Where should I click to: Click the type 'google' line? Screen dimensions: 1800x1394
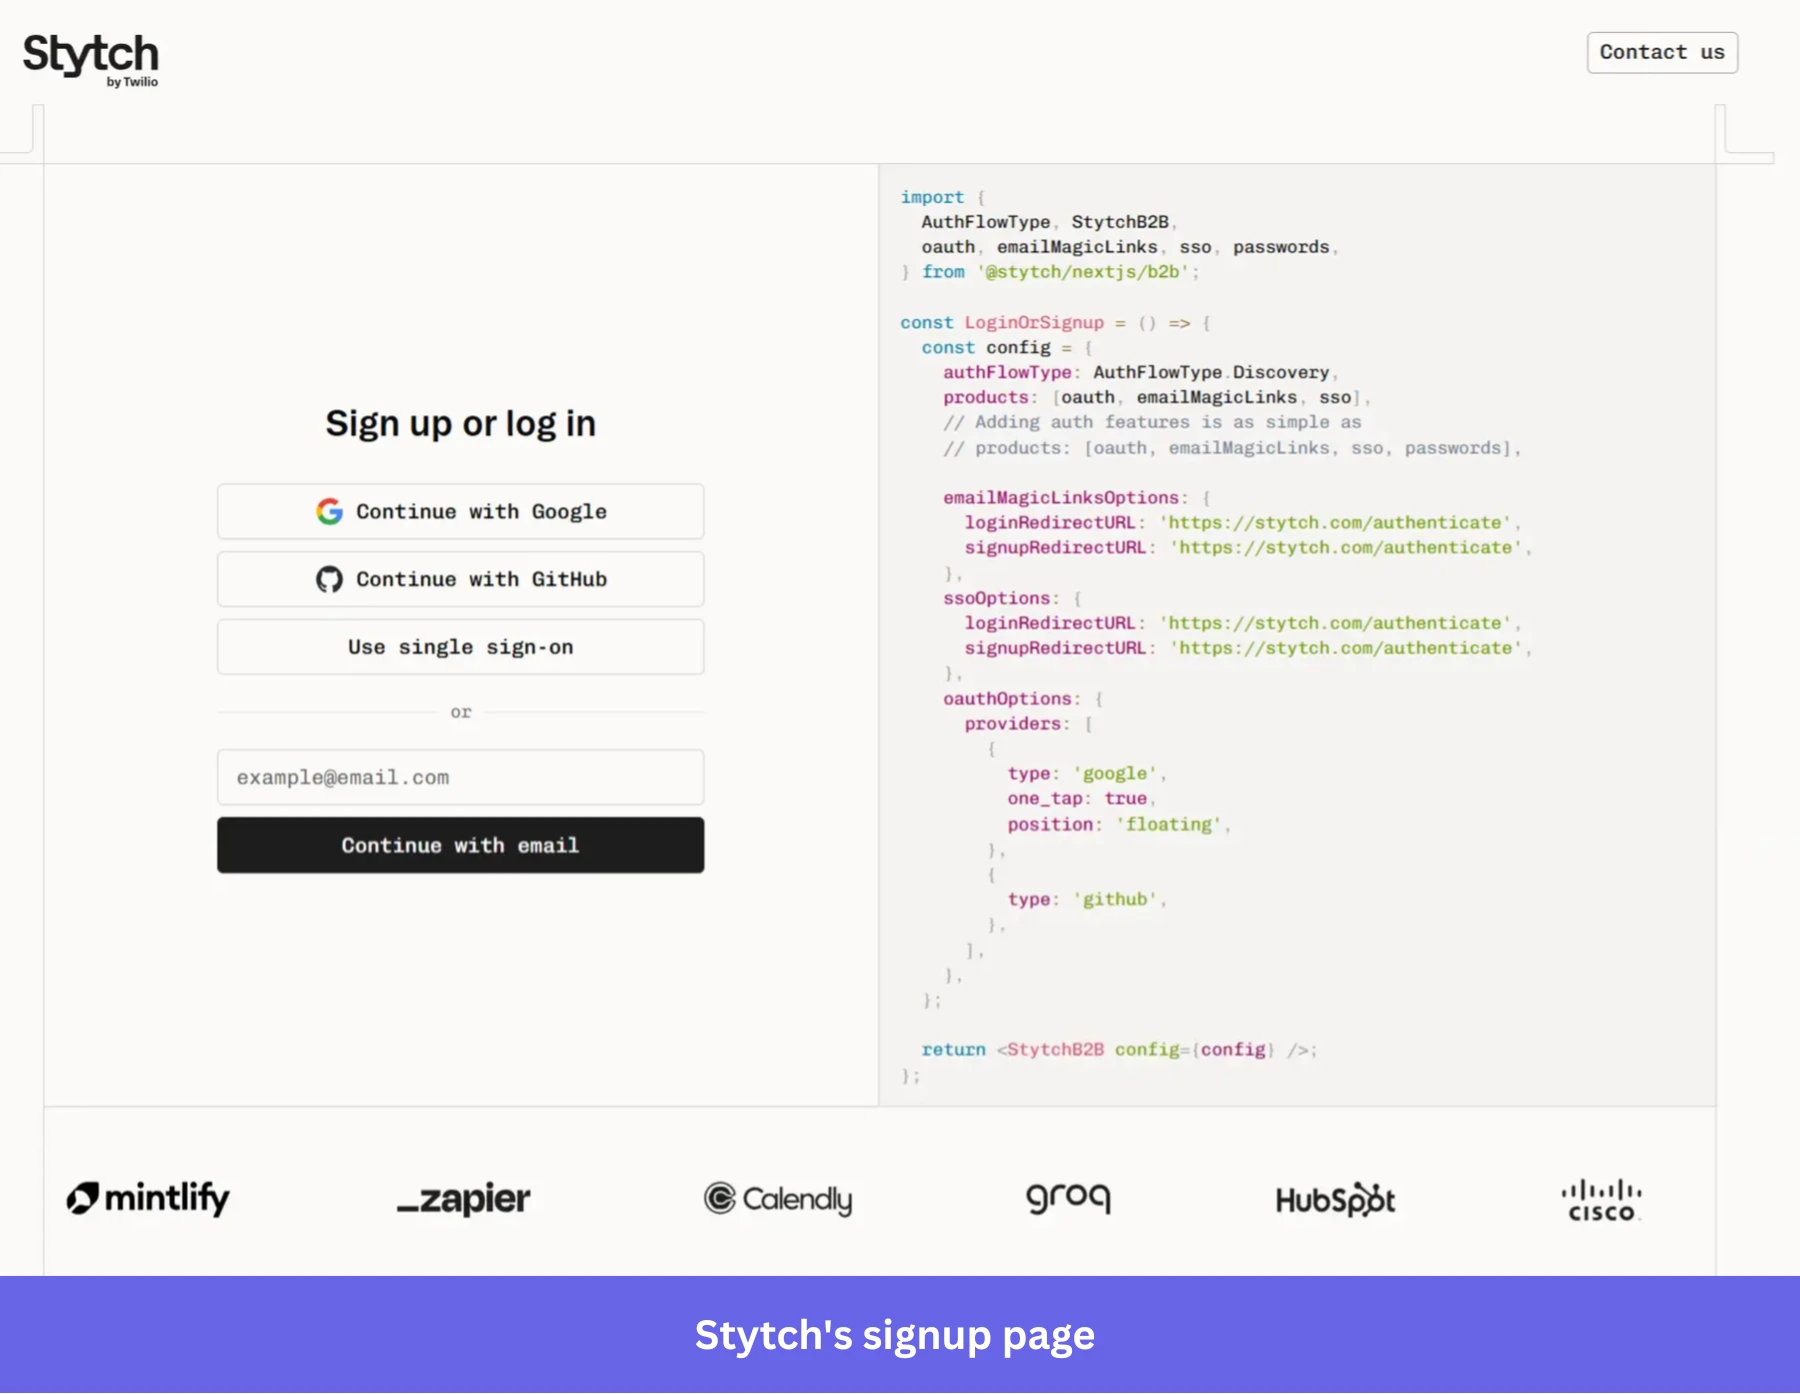tap(1087, 774)
